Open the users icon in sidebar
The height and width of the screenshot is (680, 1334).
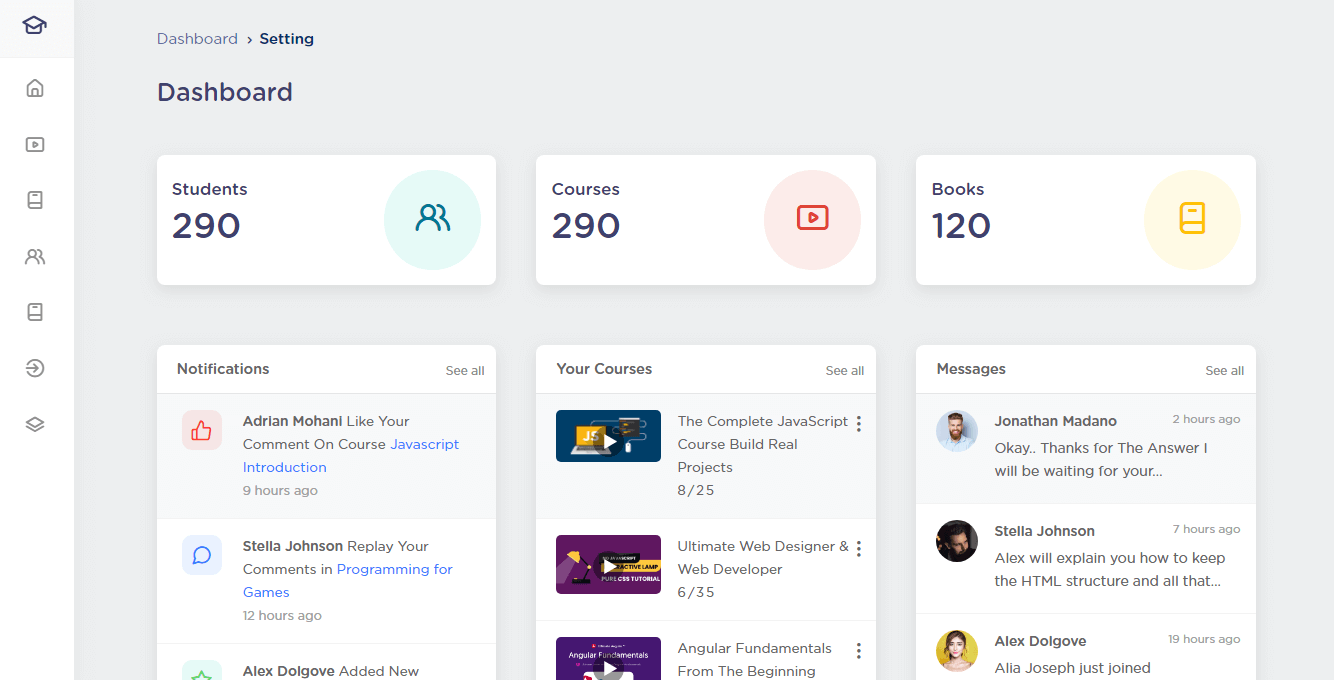coord(35,256)
